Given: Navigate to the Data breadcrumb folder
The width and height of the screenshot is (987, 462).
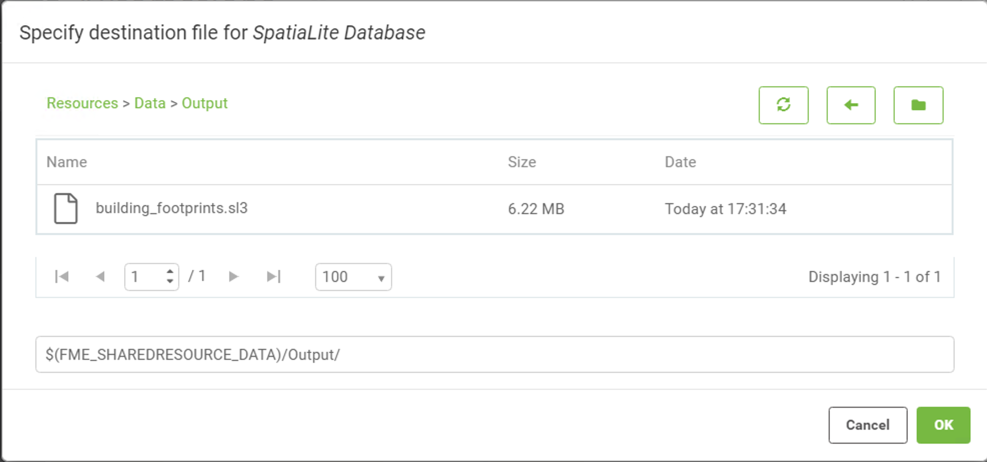Looking at the screenshot, I should [x=150, y=103].
